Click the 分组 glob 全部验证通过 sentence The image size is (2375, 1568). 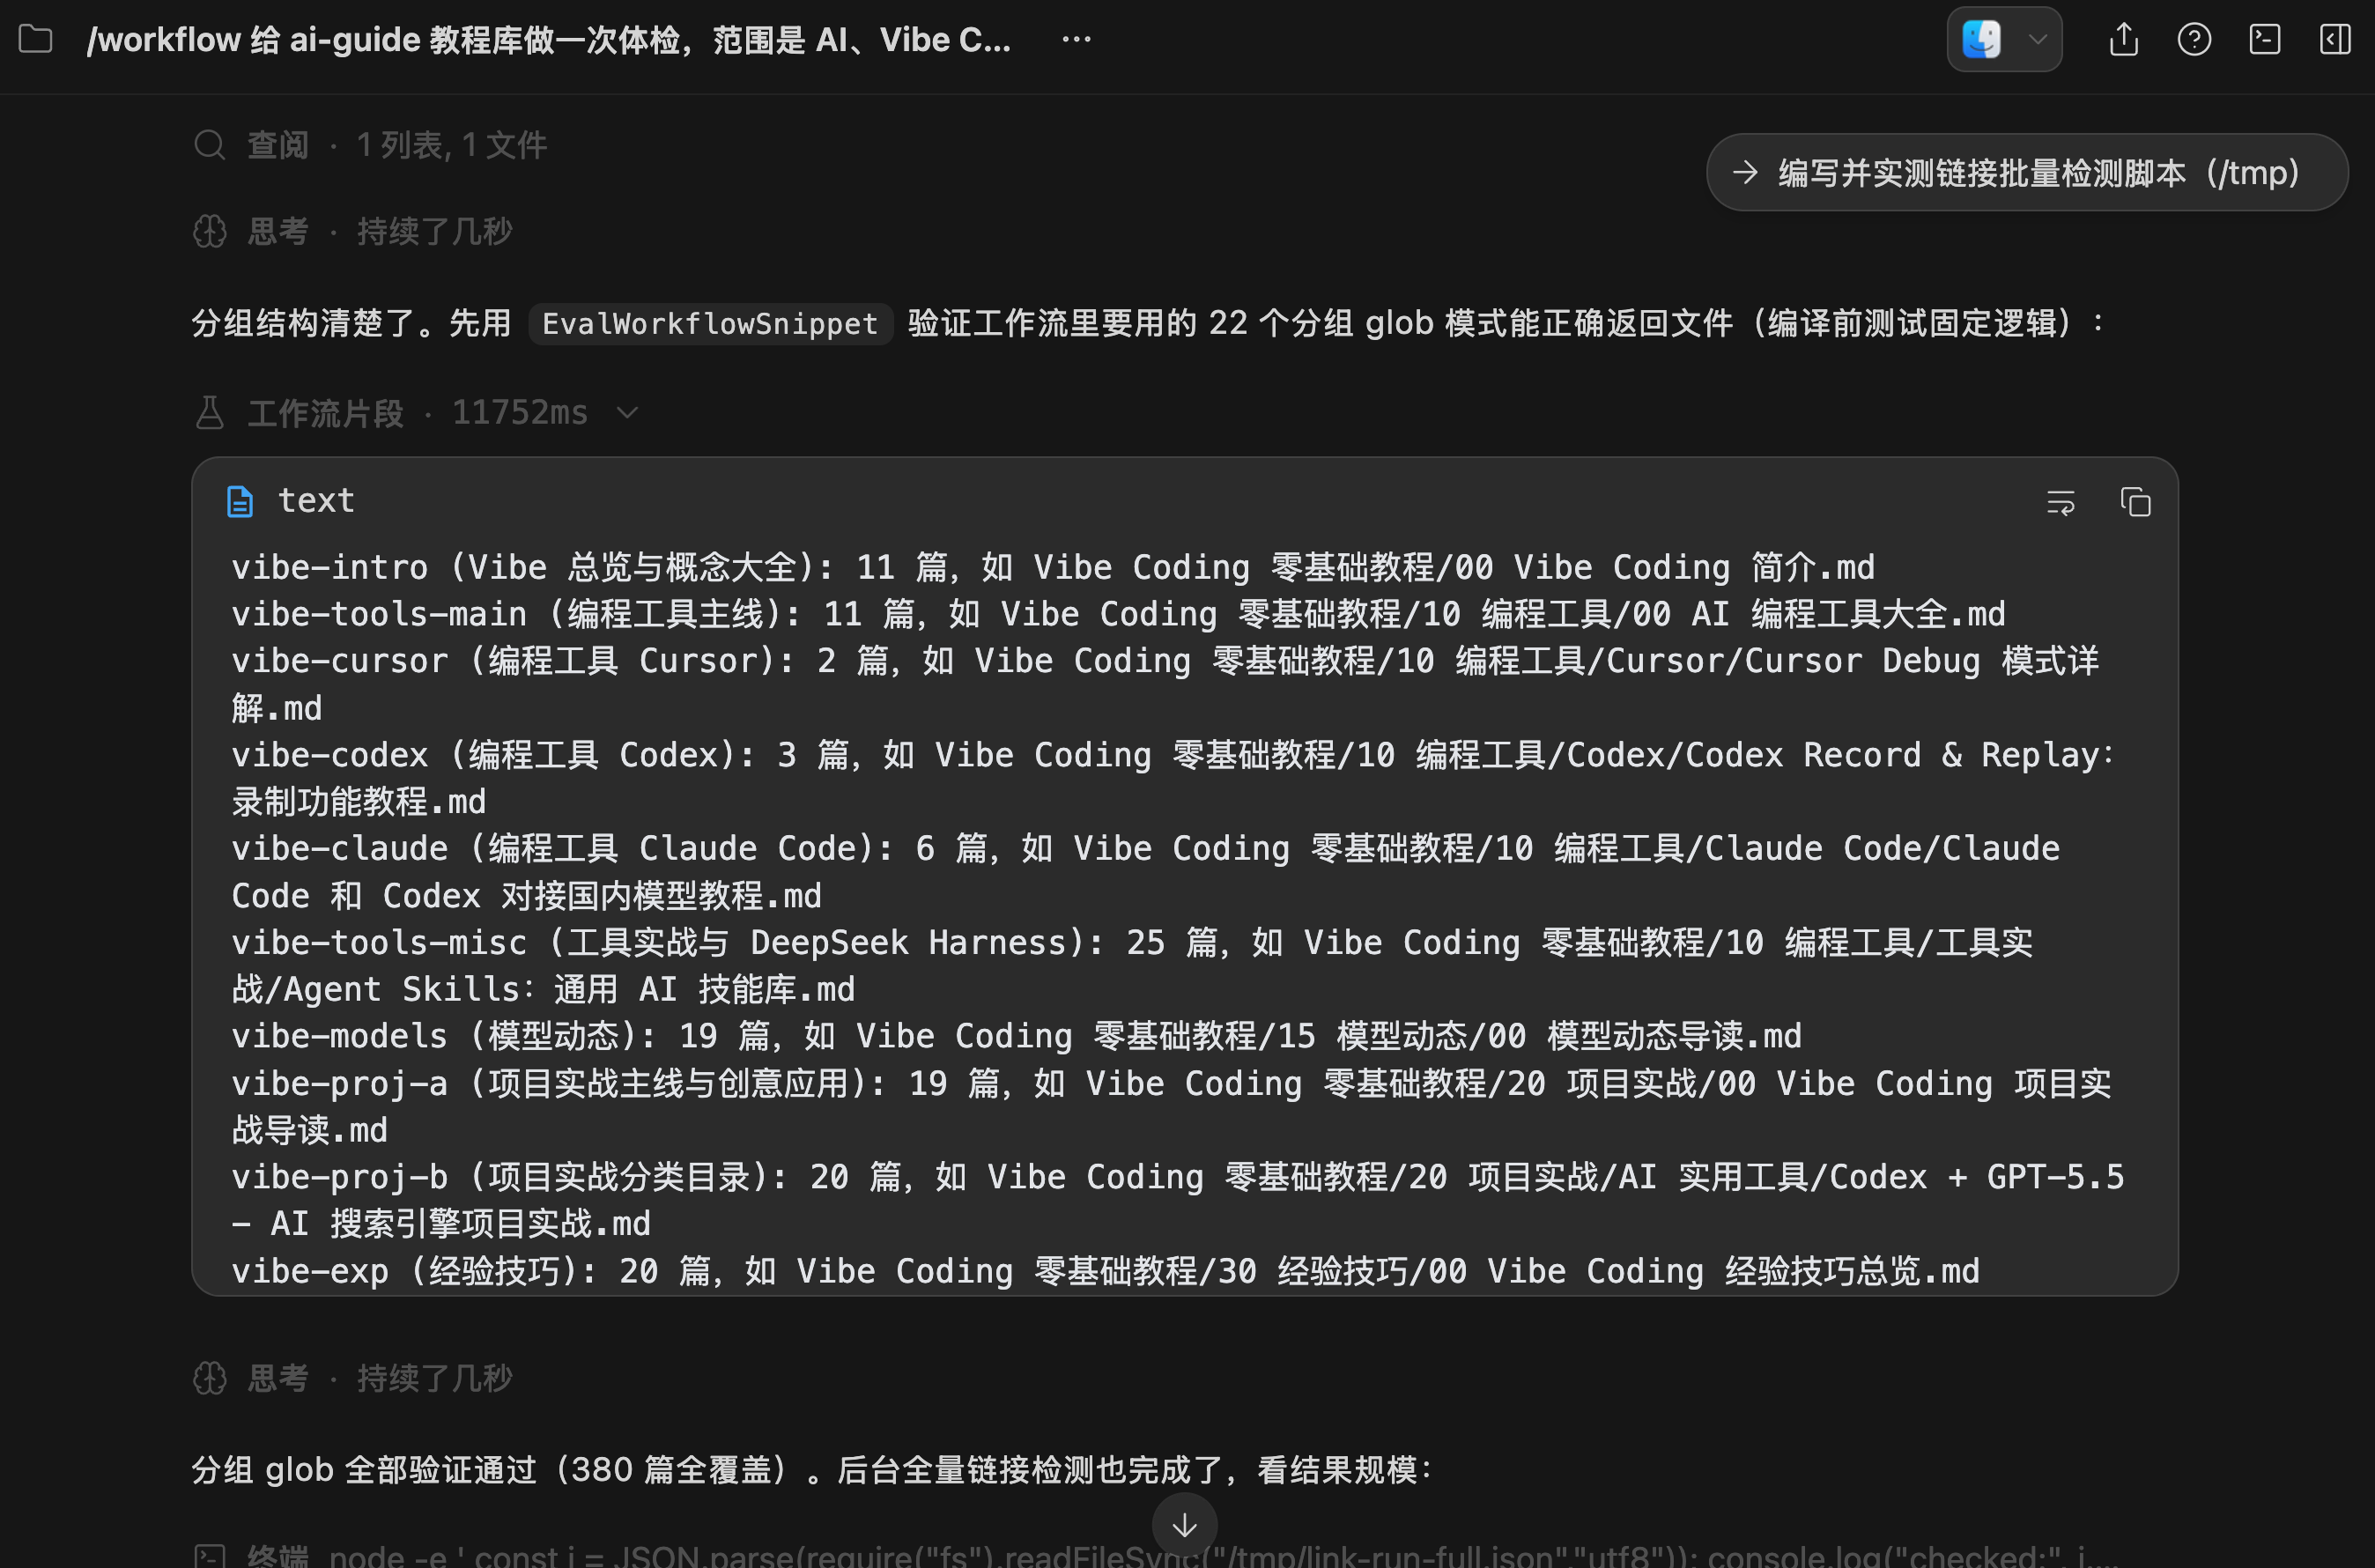pos(812,1470)
